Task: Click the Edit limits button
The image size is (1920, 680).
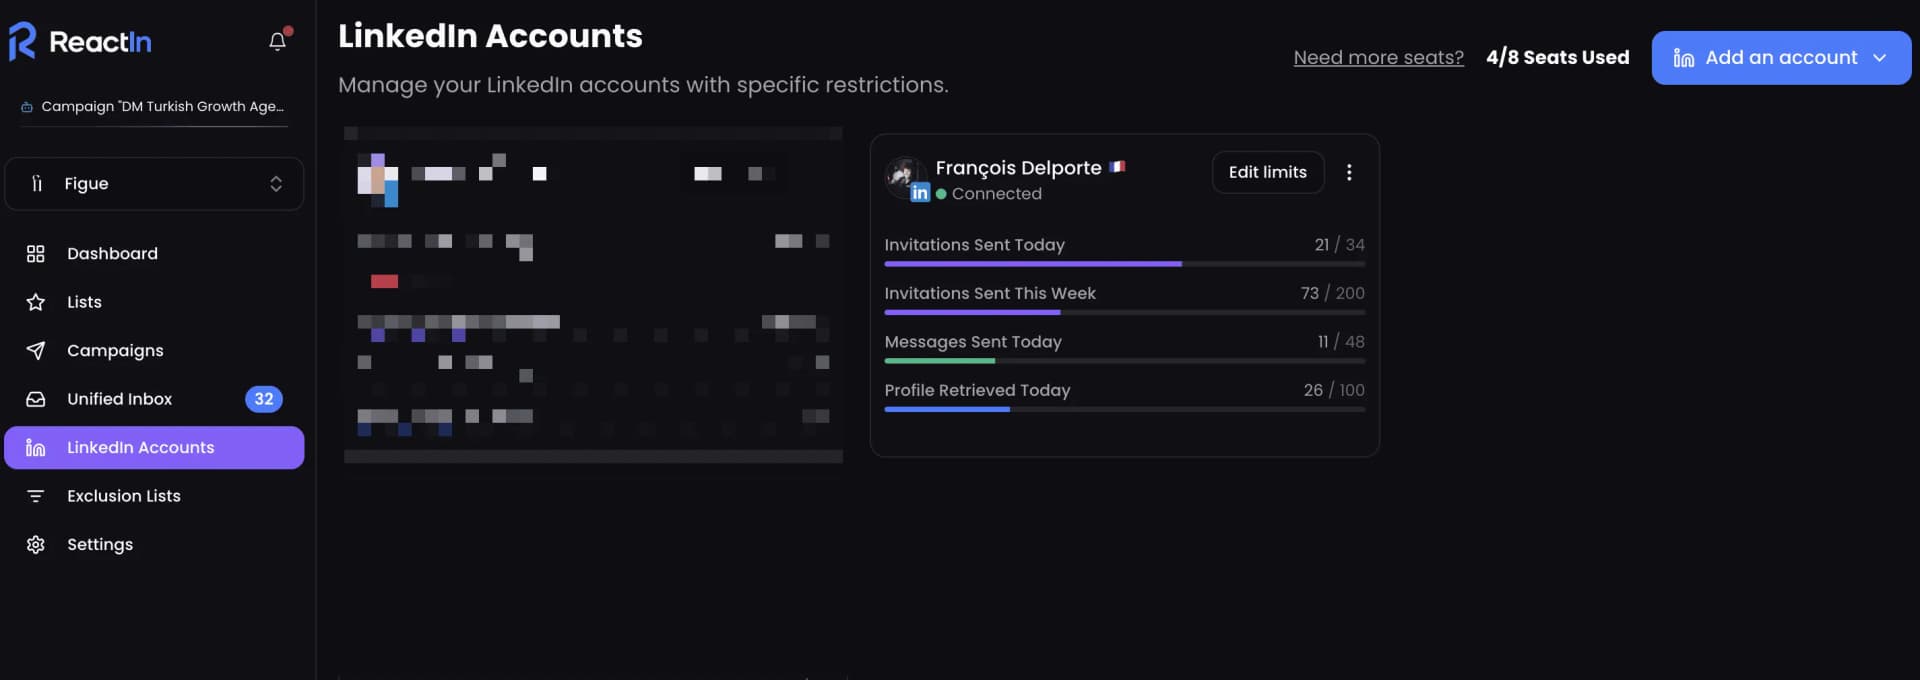Action: point(1267,172)
